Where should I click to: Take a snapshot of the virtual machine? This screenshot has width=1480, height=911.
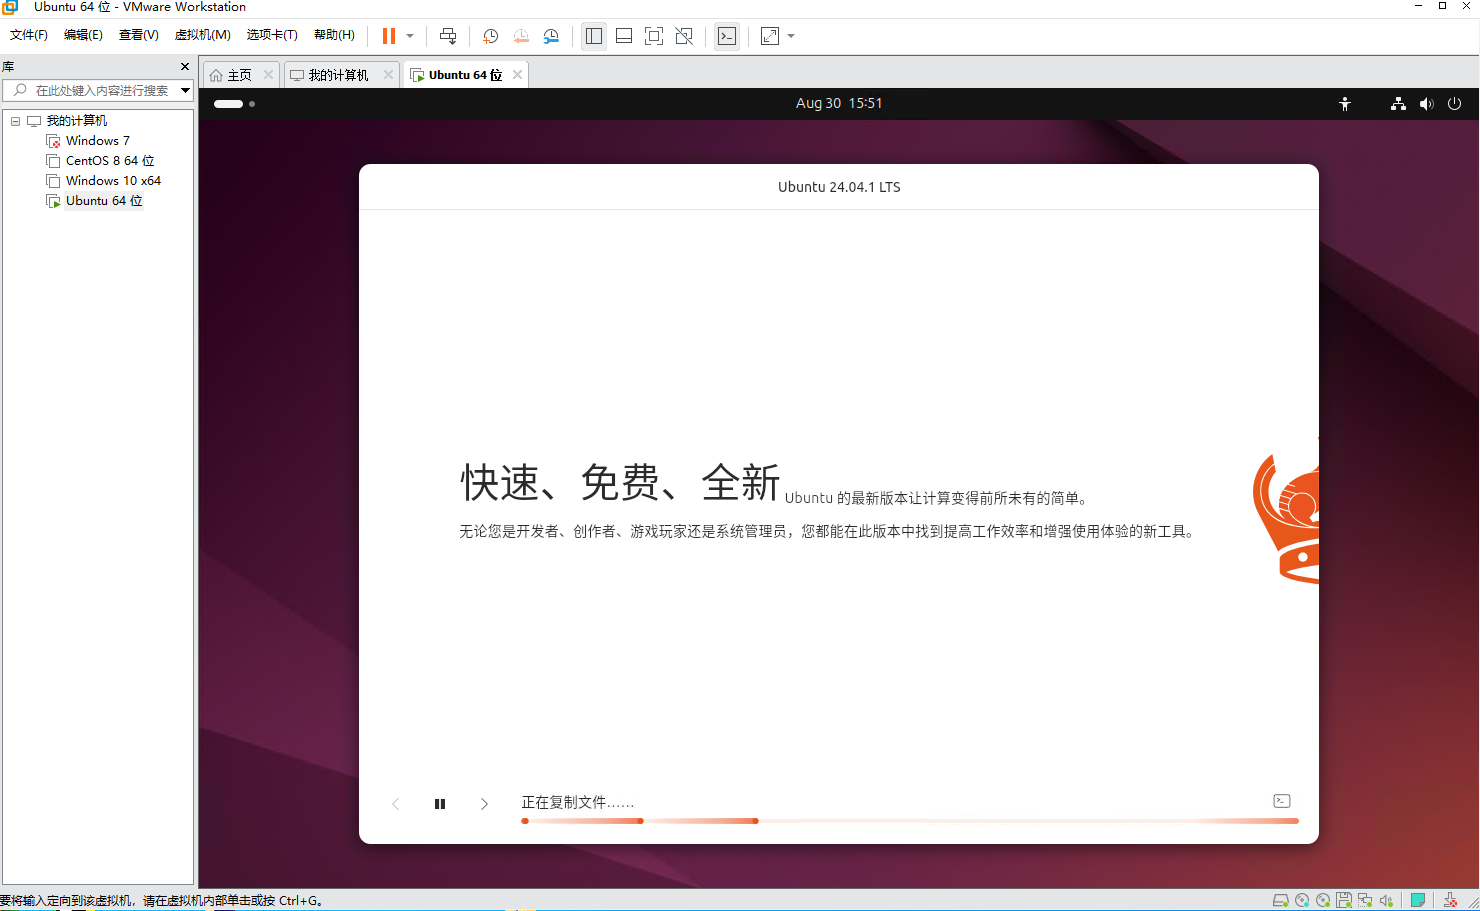click(x=490, y=36)
